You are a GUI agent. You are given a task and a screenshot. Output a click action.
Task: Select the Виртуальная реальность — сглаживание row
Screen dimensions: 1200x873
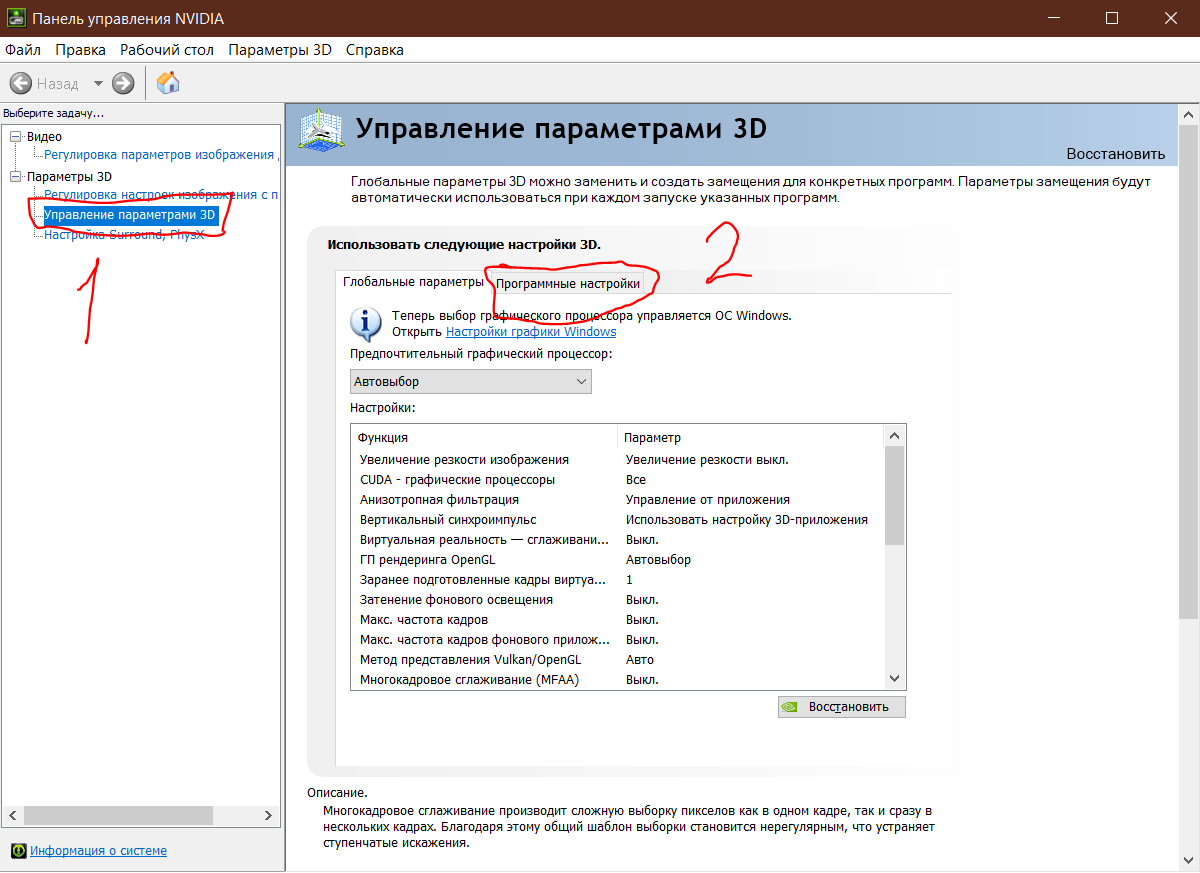(618, 540)
